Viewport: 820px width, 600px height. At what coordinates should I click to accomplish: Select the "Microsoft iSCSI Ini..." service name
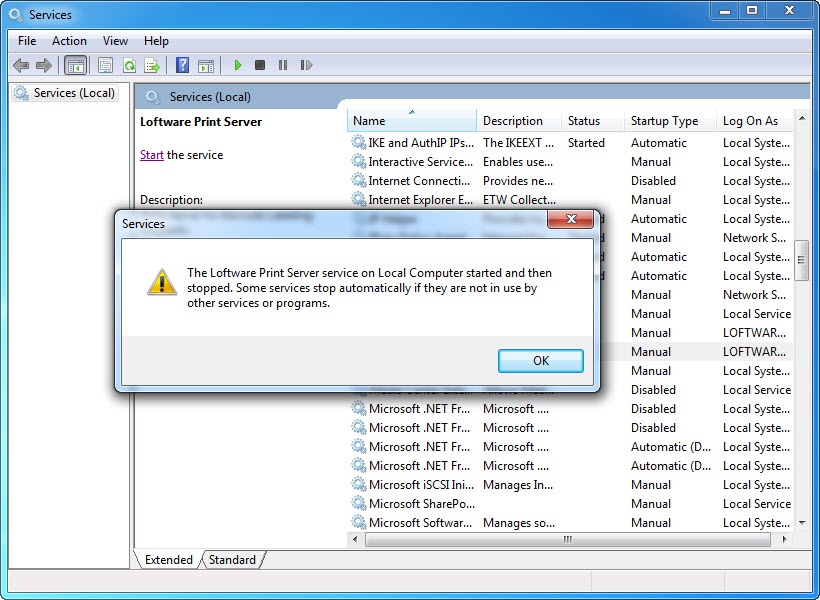click(422, 485)
